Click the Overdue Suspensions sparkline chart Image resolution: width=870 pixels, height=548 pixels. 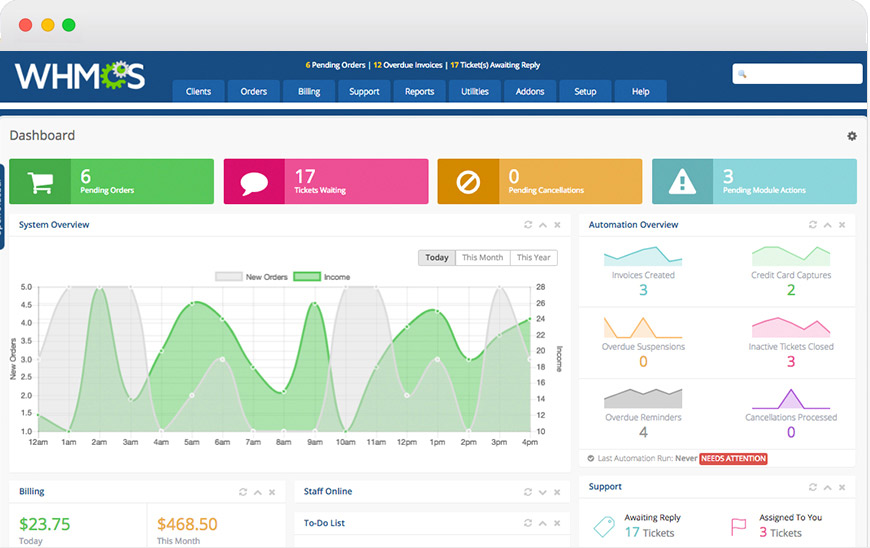(643, 327)
